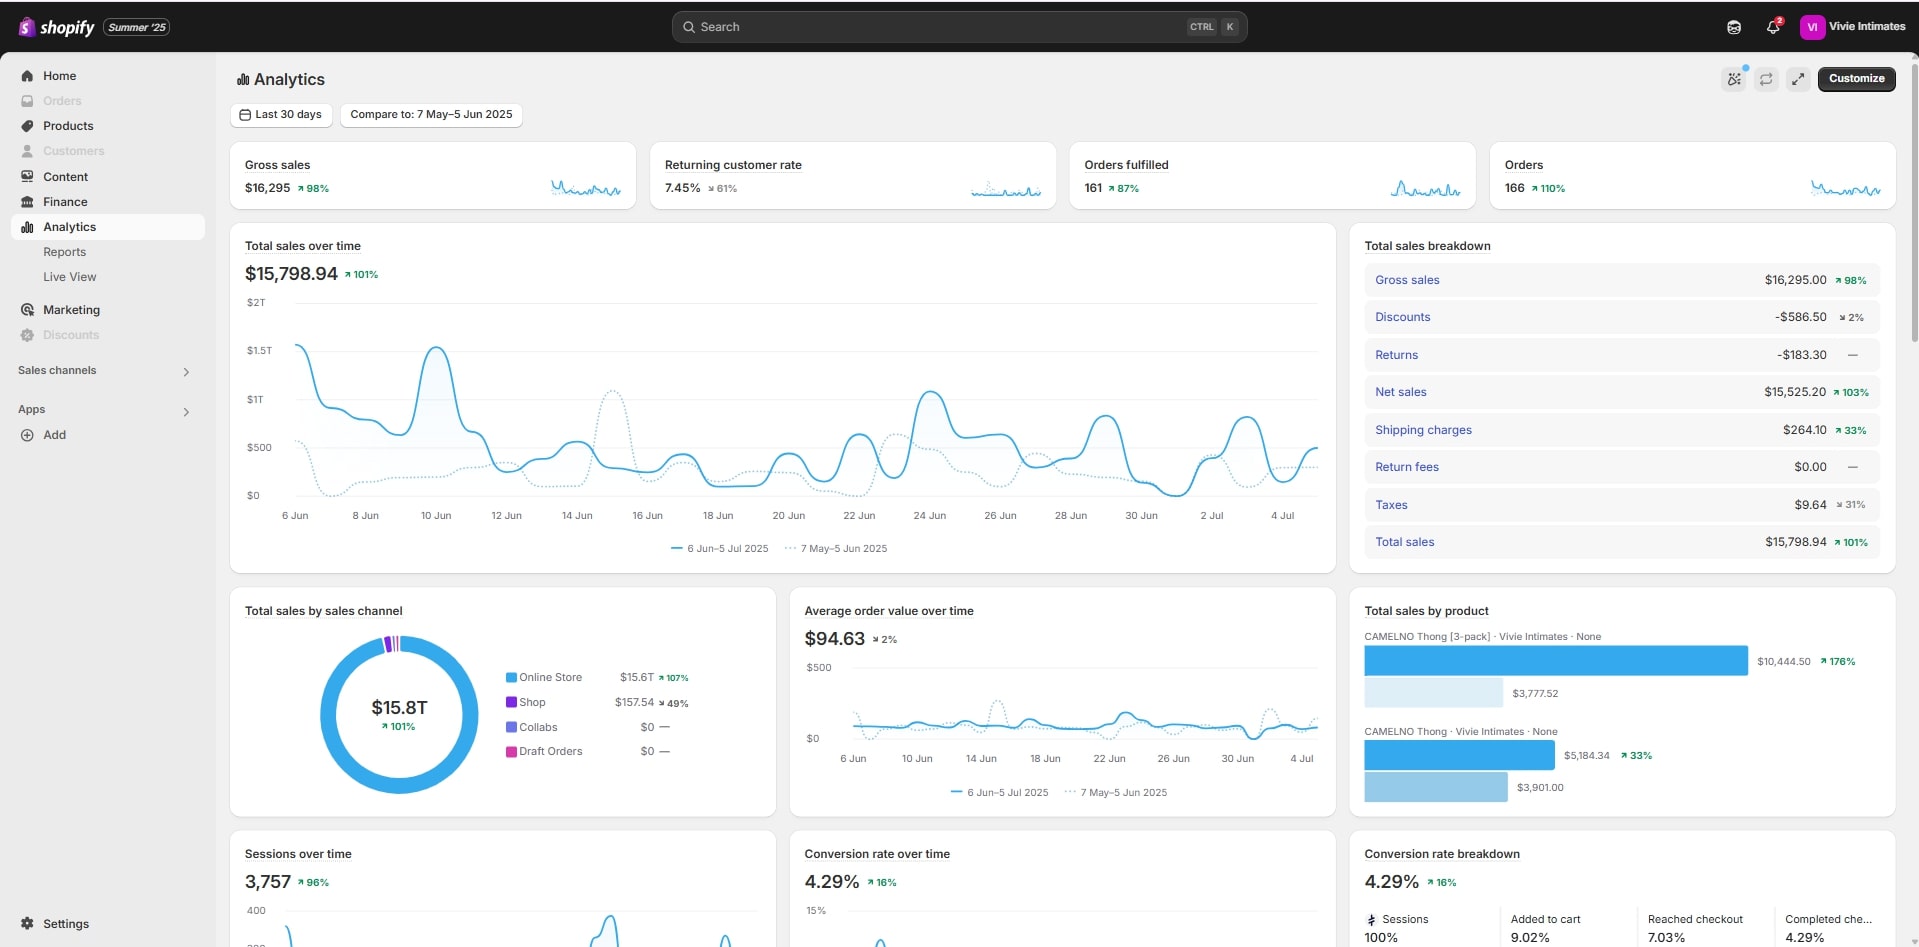Click the Total sales by sales channel title
Image resolution: width=1919 pixels, height=947 pixels.
[324, 611]
